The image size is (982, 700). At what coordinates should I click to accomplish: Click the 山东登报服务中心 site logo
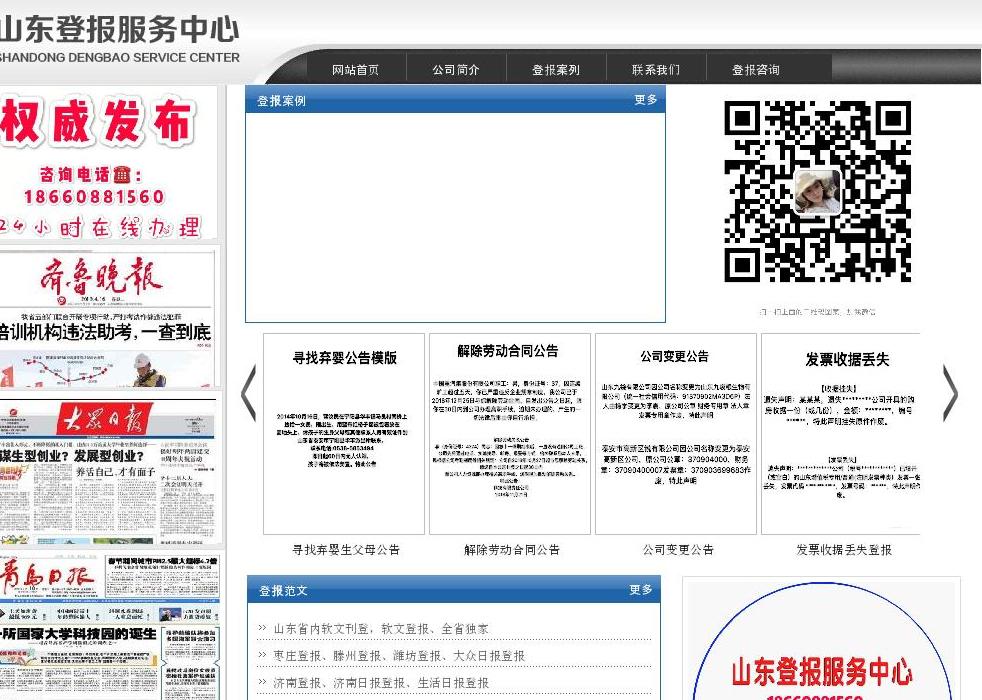click(x=119, y=29)
